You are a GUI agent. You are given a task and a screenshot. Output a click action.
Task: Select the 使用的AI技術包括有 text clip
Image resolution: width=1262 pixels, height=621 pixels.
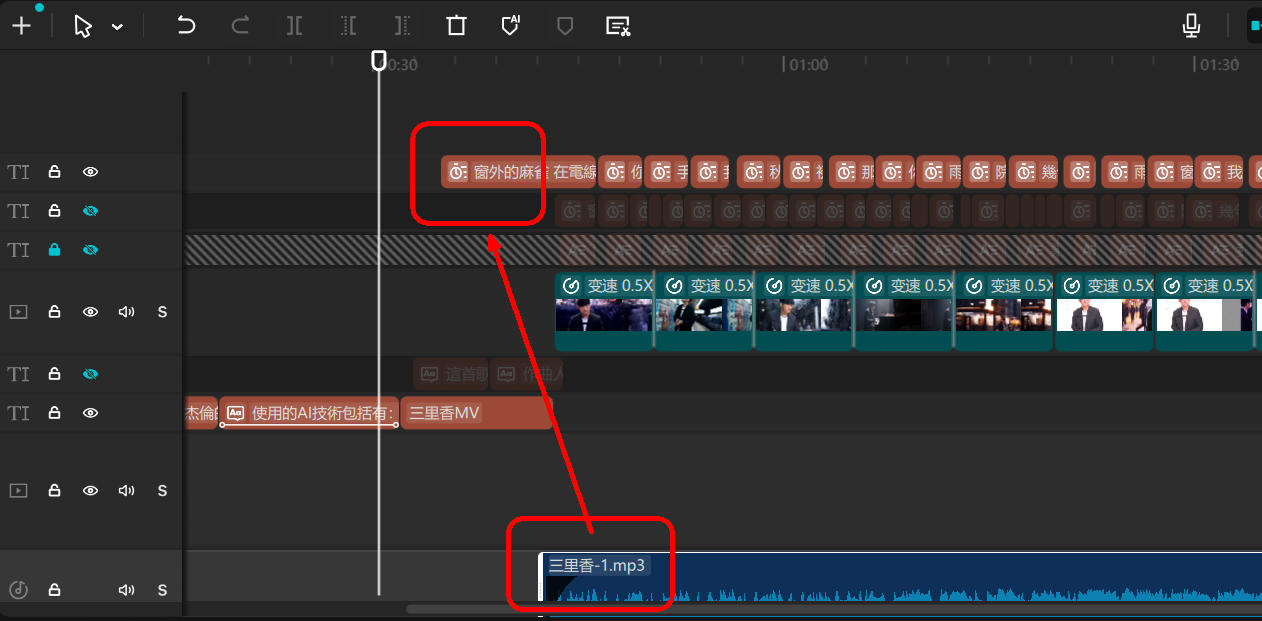pyautogui.click(x=310, y=413)
